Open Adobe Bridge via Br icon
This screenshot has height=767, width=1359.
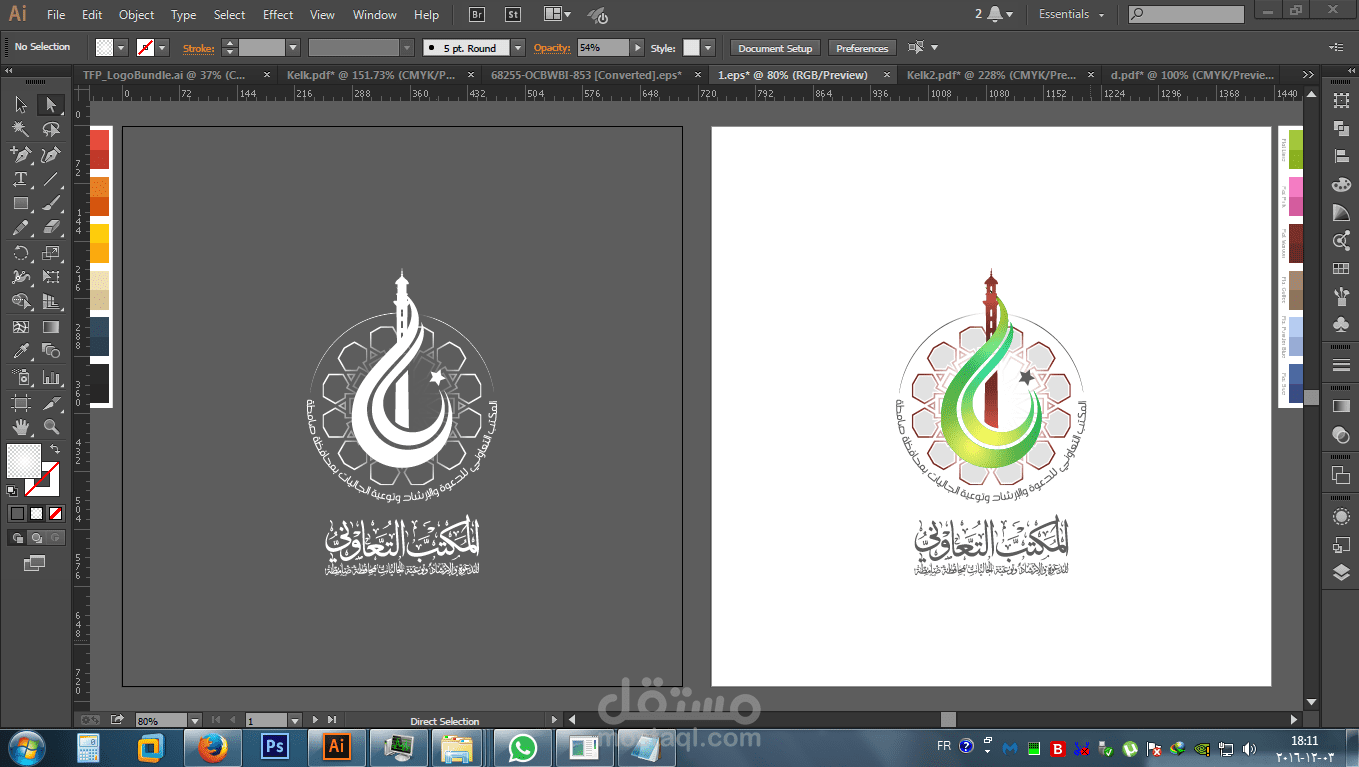[x=477, y=15]
